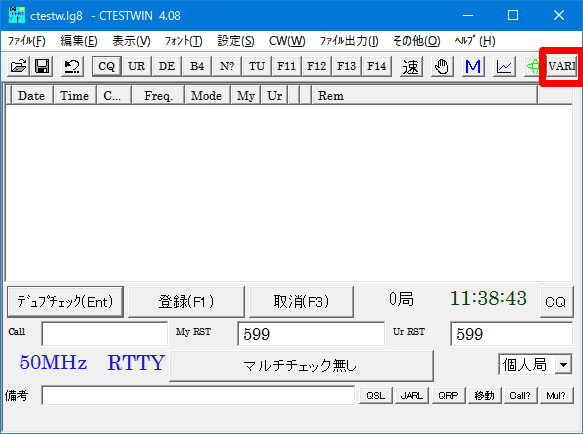Open CW speed setting (速) icon
This screenshot has width=583, height=434.
411,67
